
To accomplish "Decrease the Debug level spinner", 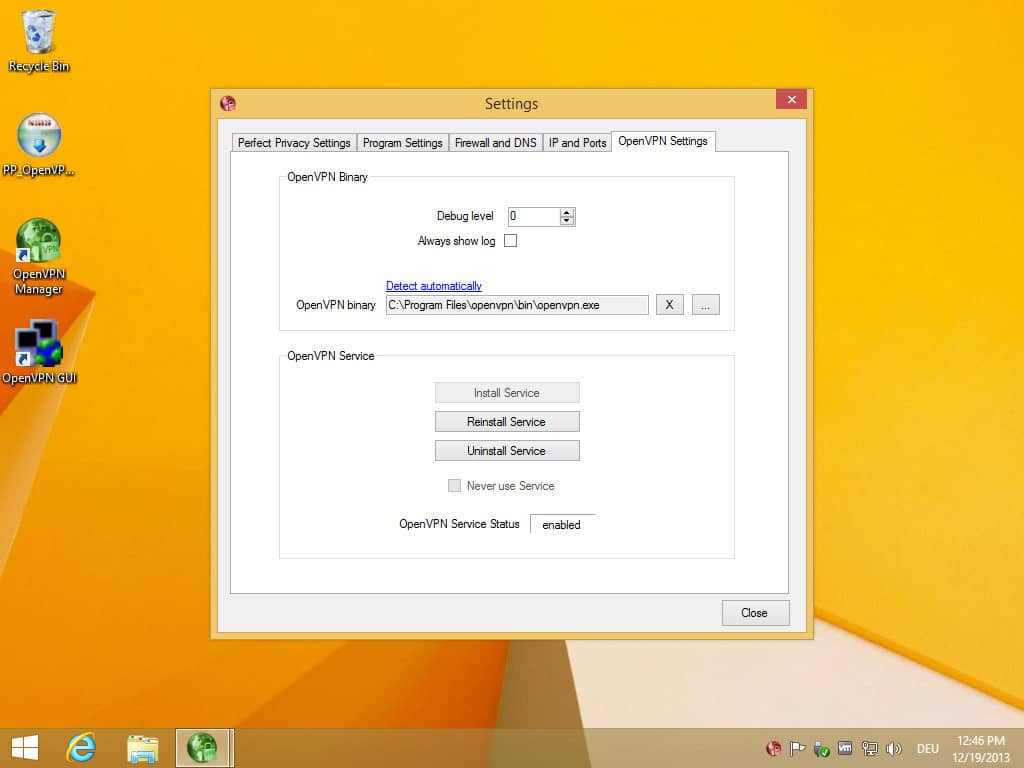I will 567,221.
